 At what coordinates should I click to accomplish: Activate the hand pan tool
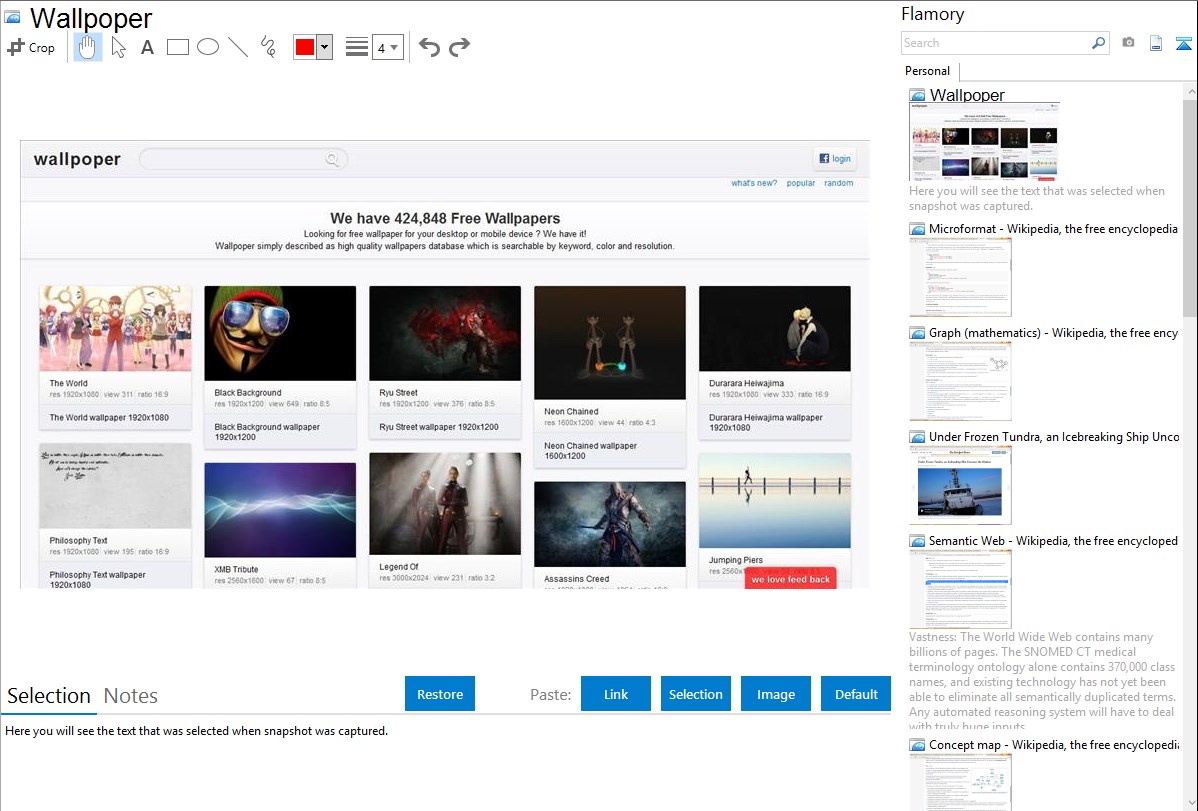point(88,47)
